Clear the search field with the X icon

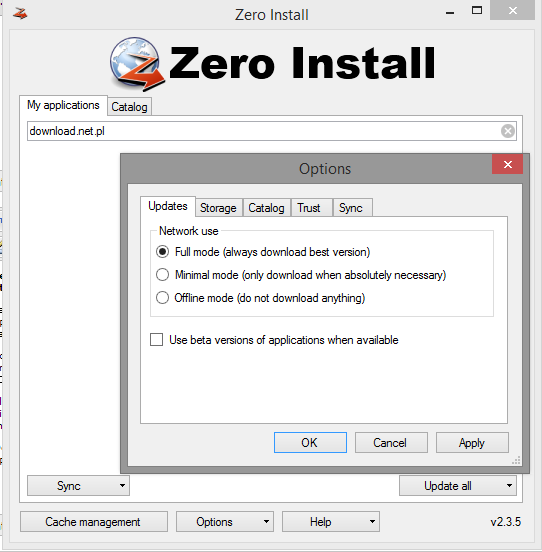point(508,131)
